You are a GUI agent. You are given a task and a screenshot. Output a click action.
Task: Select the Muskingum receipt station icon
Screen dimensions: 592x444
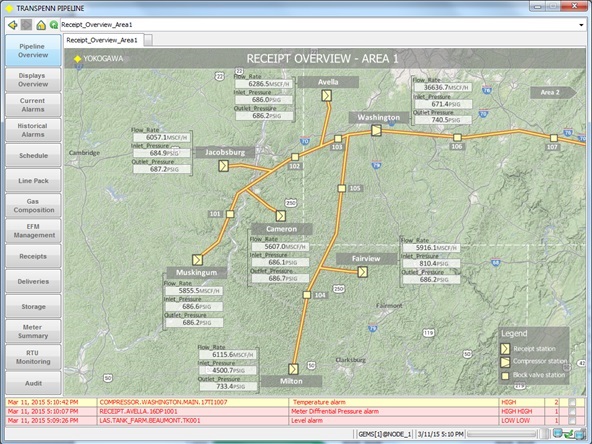pyautogui.click(x=197, y=260)
